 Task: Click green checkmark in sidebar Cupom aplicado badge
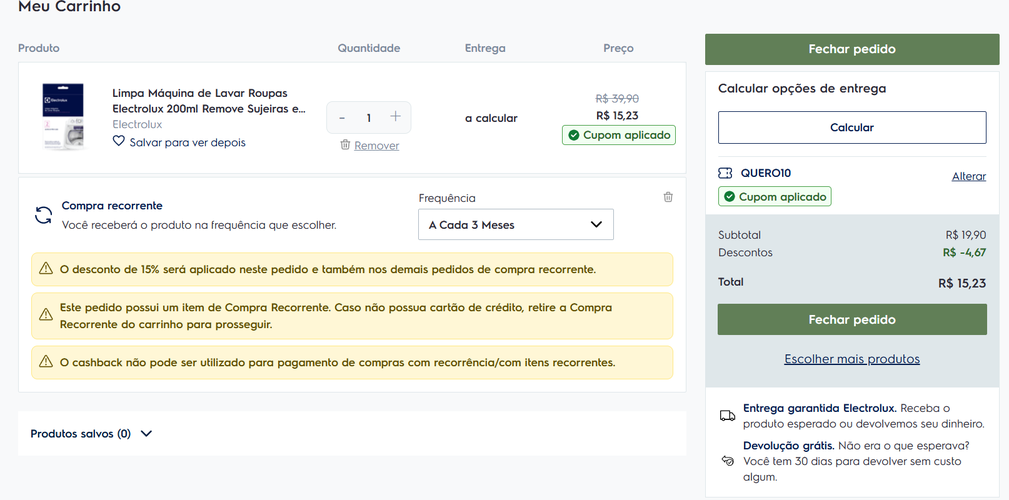point(729,197)
